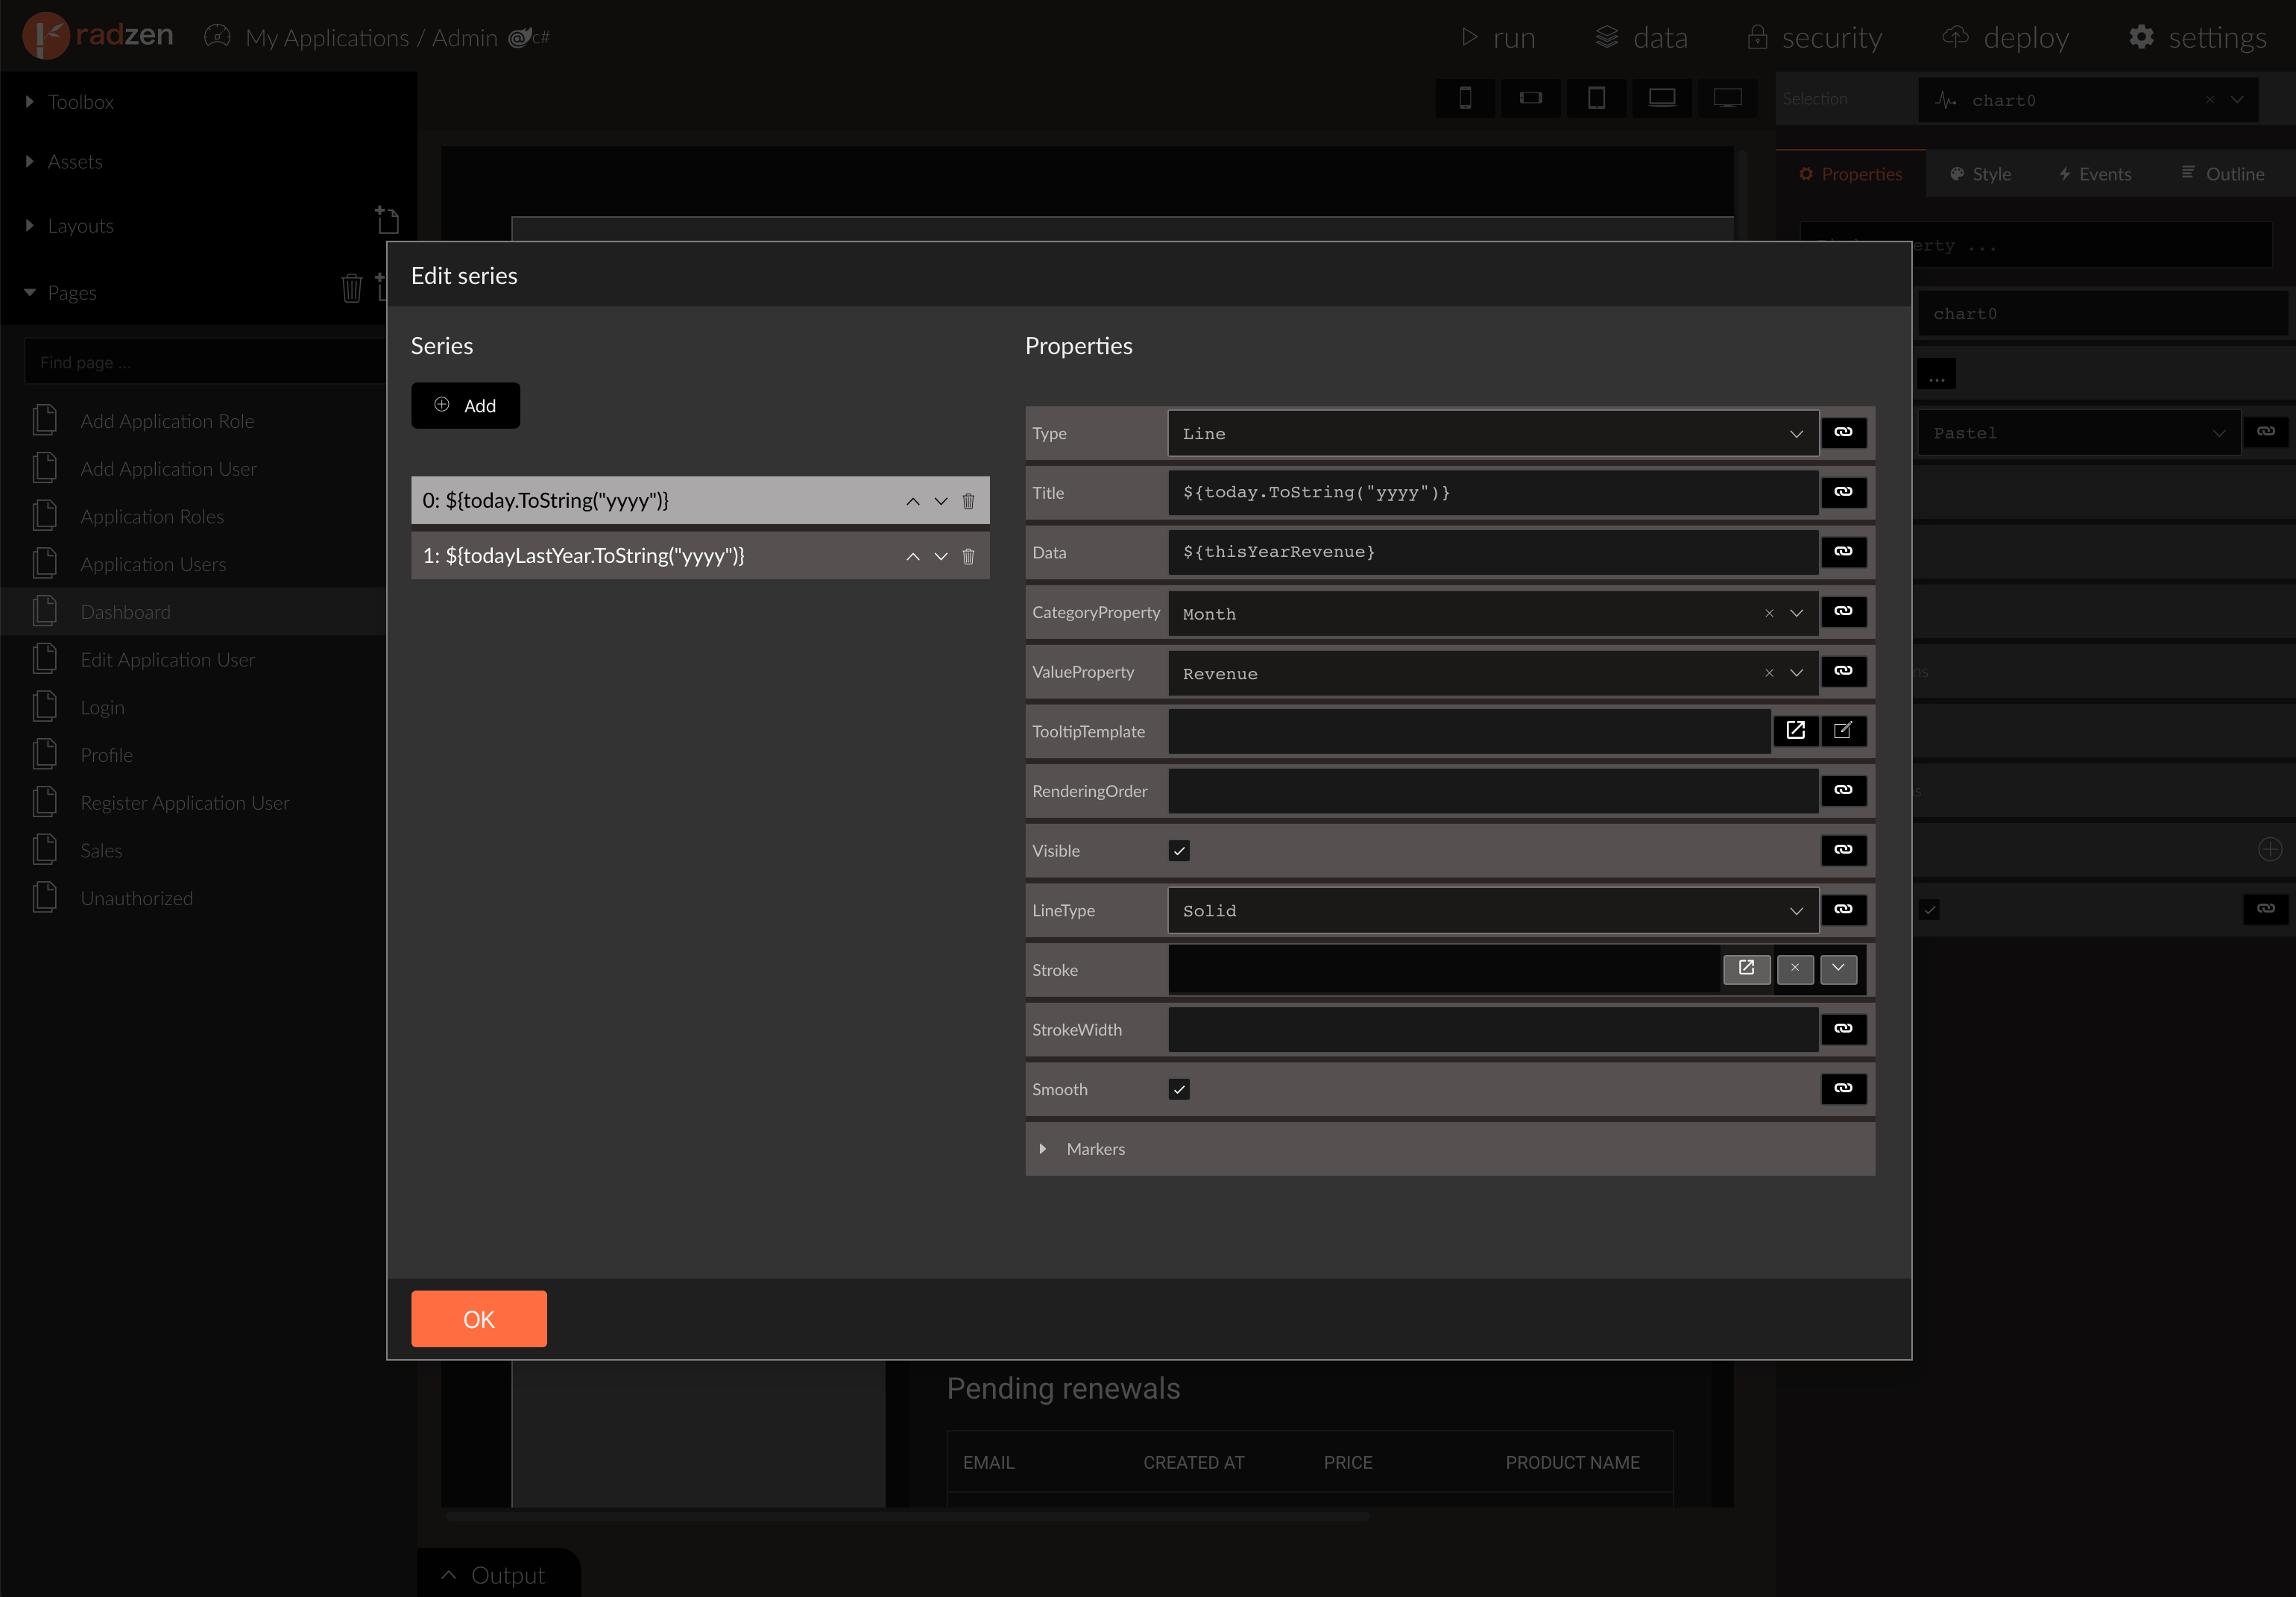Click the Title input field
Screen dimensions: 2296x1597
tap(1492, 492)
